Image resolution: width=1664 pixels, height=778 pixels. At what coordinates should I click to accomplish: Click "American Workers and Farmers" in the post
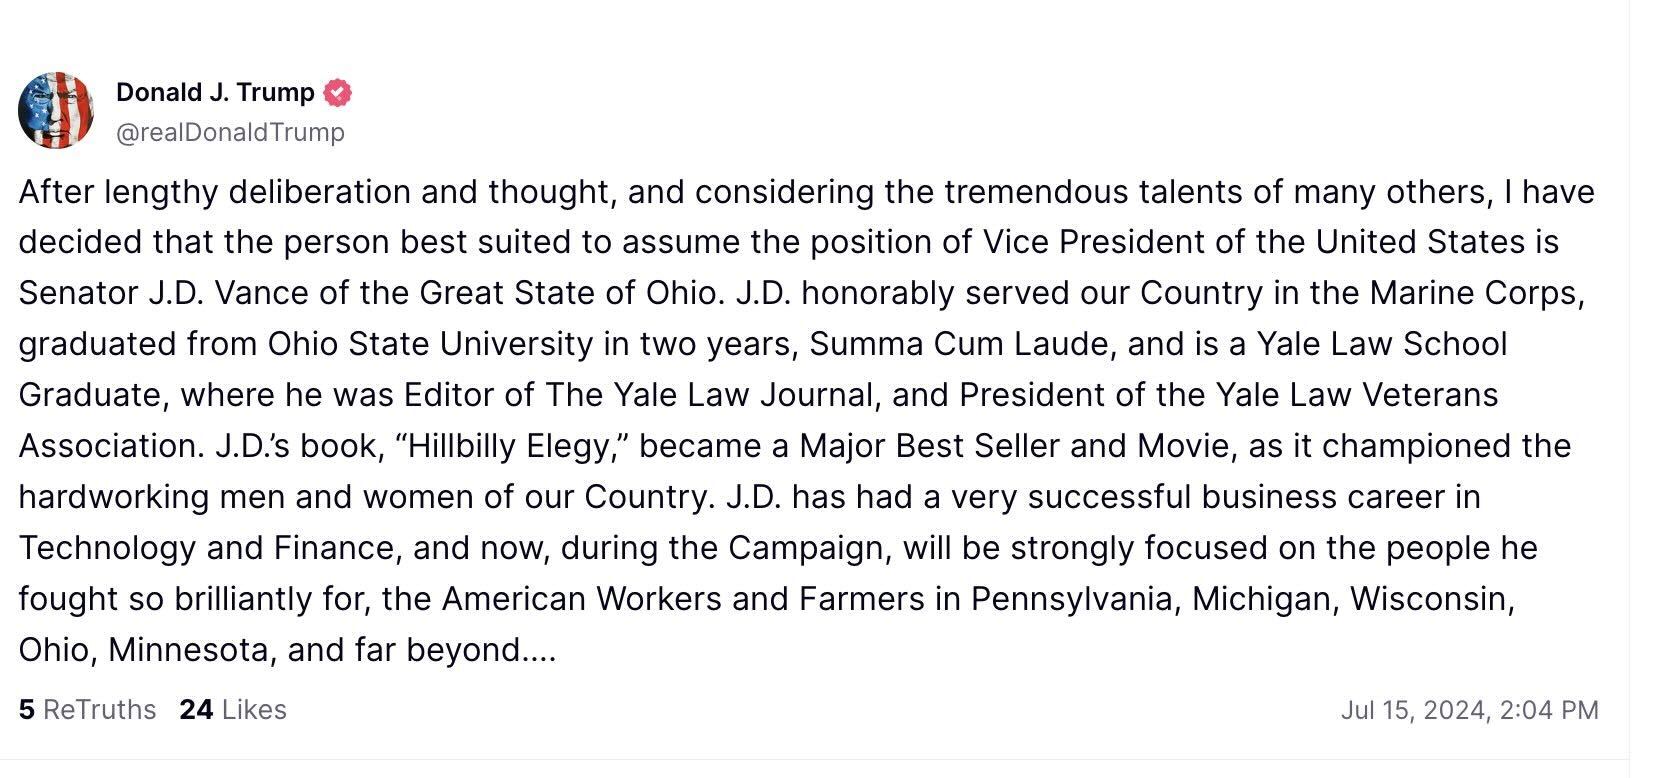pyautogui.click(x=683, y=598)
